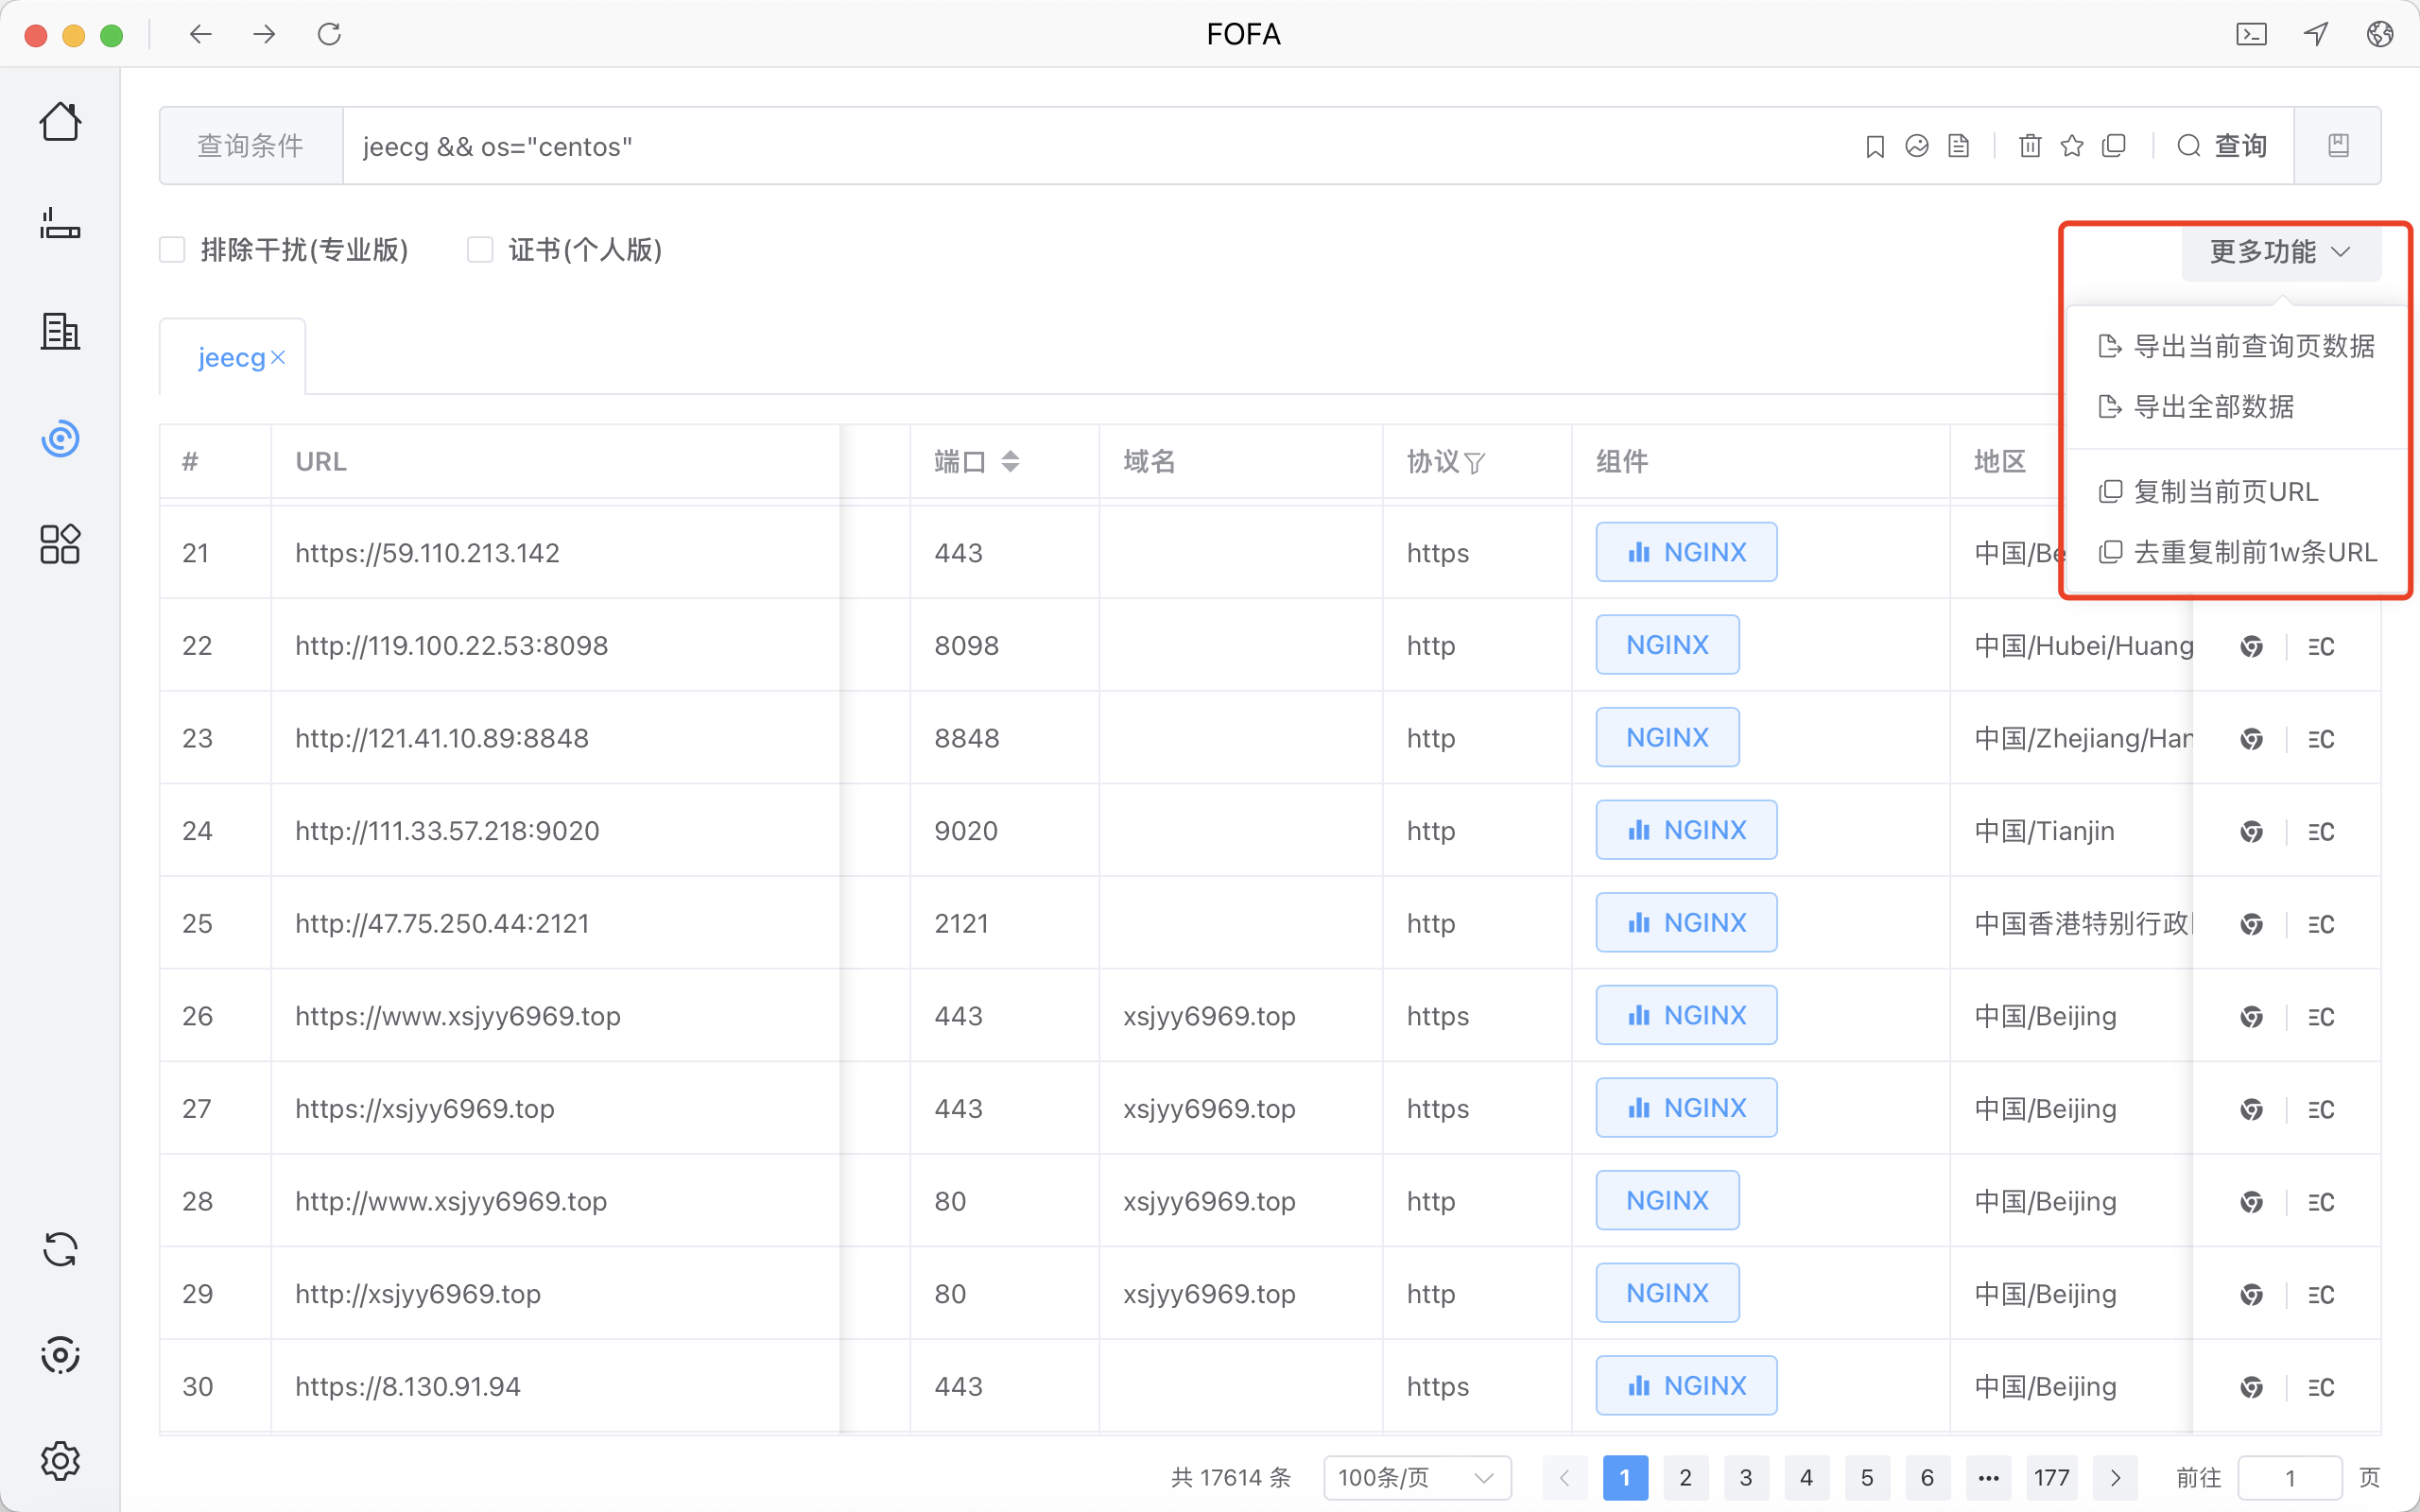Click the bookmark icon in query bar

coord(1875,146)
